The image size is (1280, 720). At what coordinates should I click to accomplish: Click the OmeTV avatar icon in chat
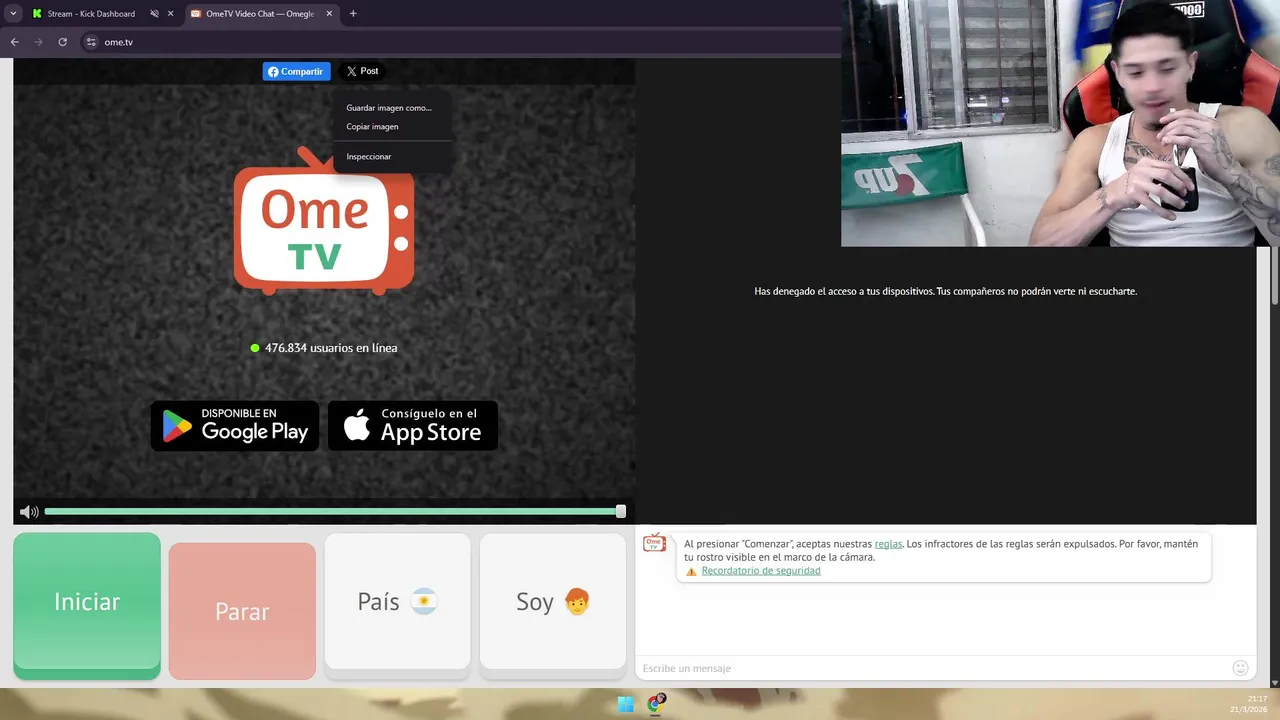click(654, 543)
